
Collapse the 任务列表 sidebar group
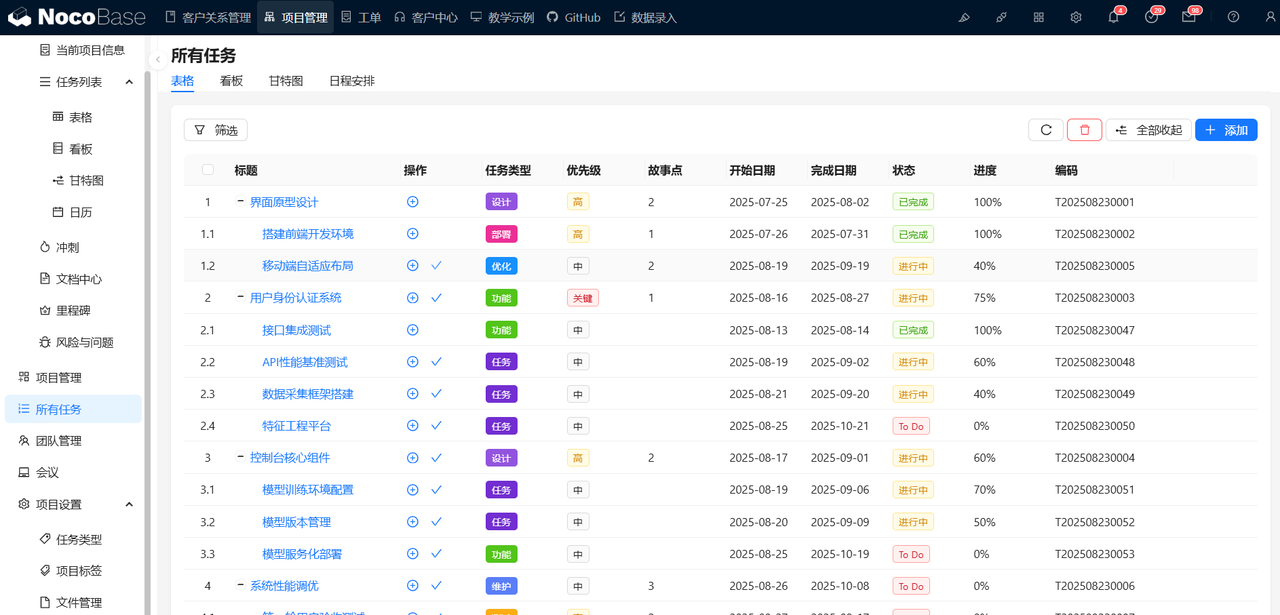pyautogui.click(x=129, y=82)
